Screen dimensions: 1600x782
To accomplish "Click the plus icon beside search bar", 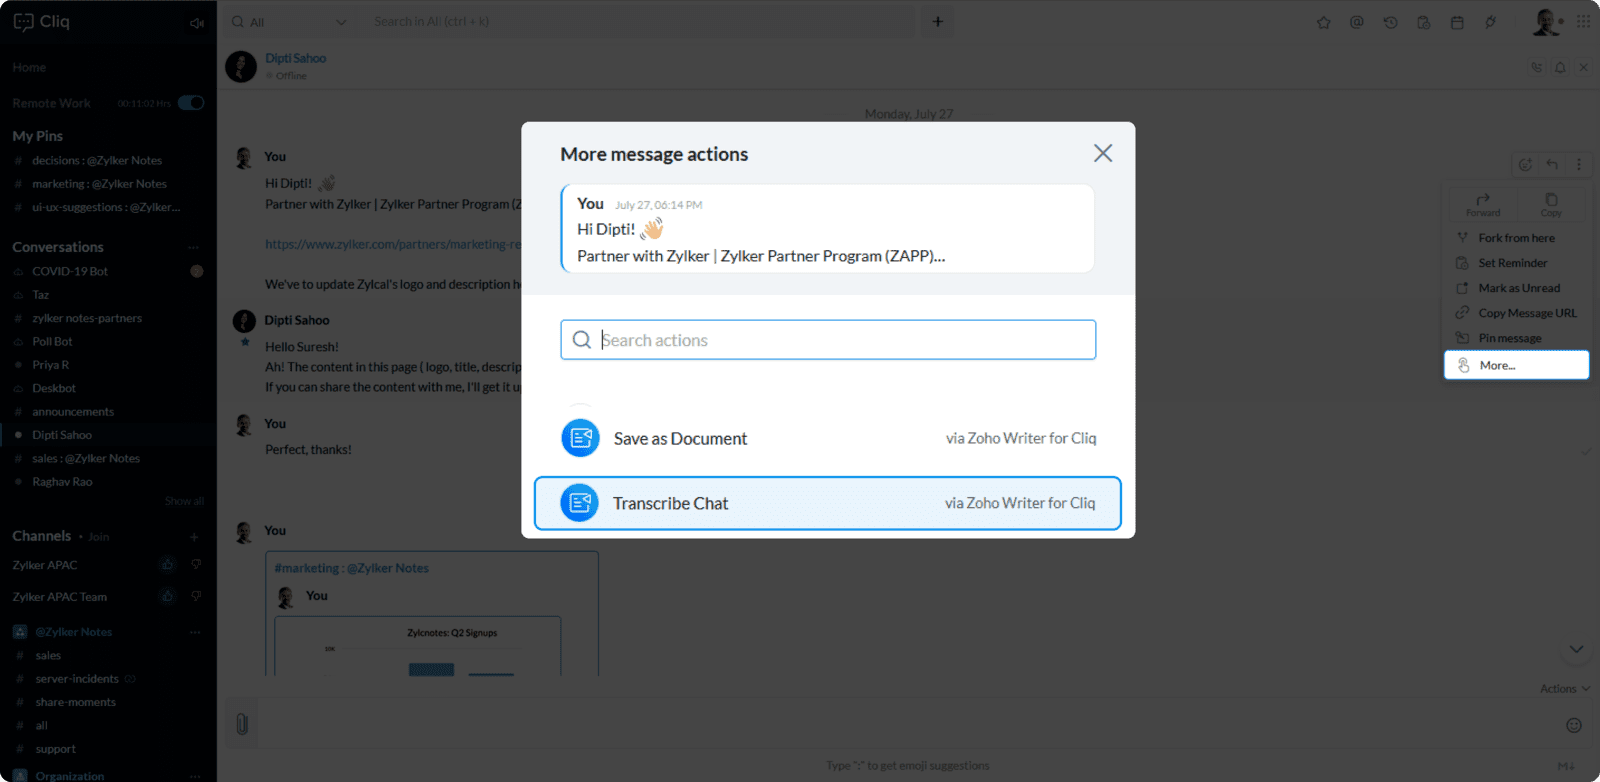I will click(937, 22).
